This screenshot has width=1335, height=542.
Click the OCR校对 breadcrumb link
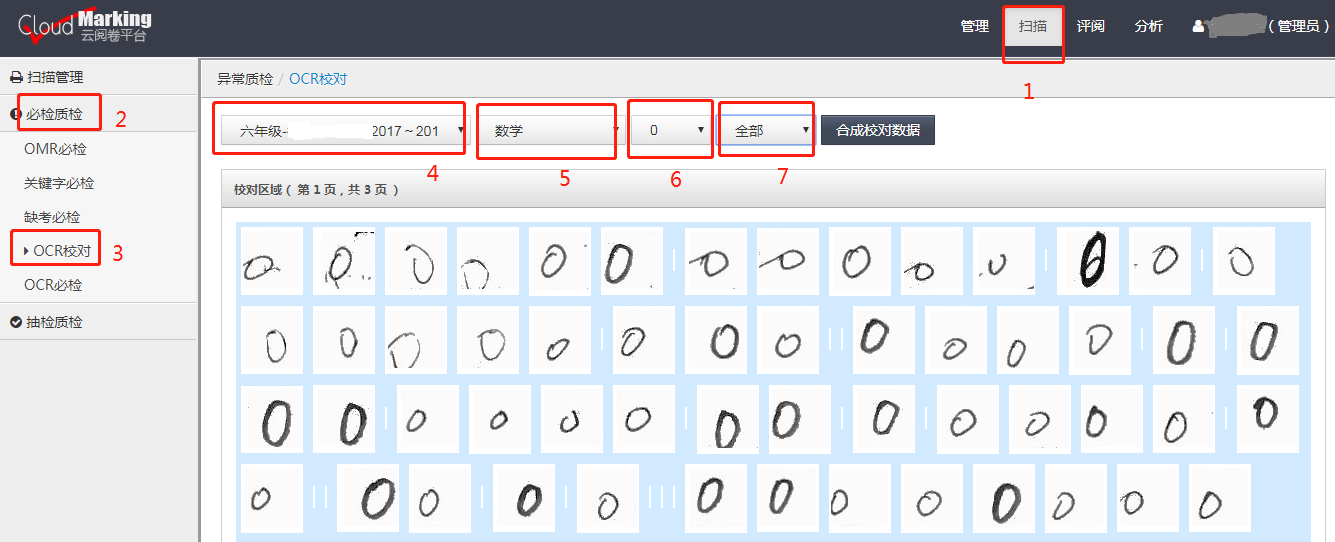318,79
